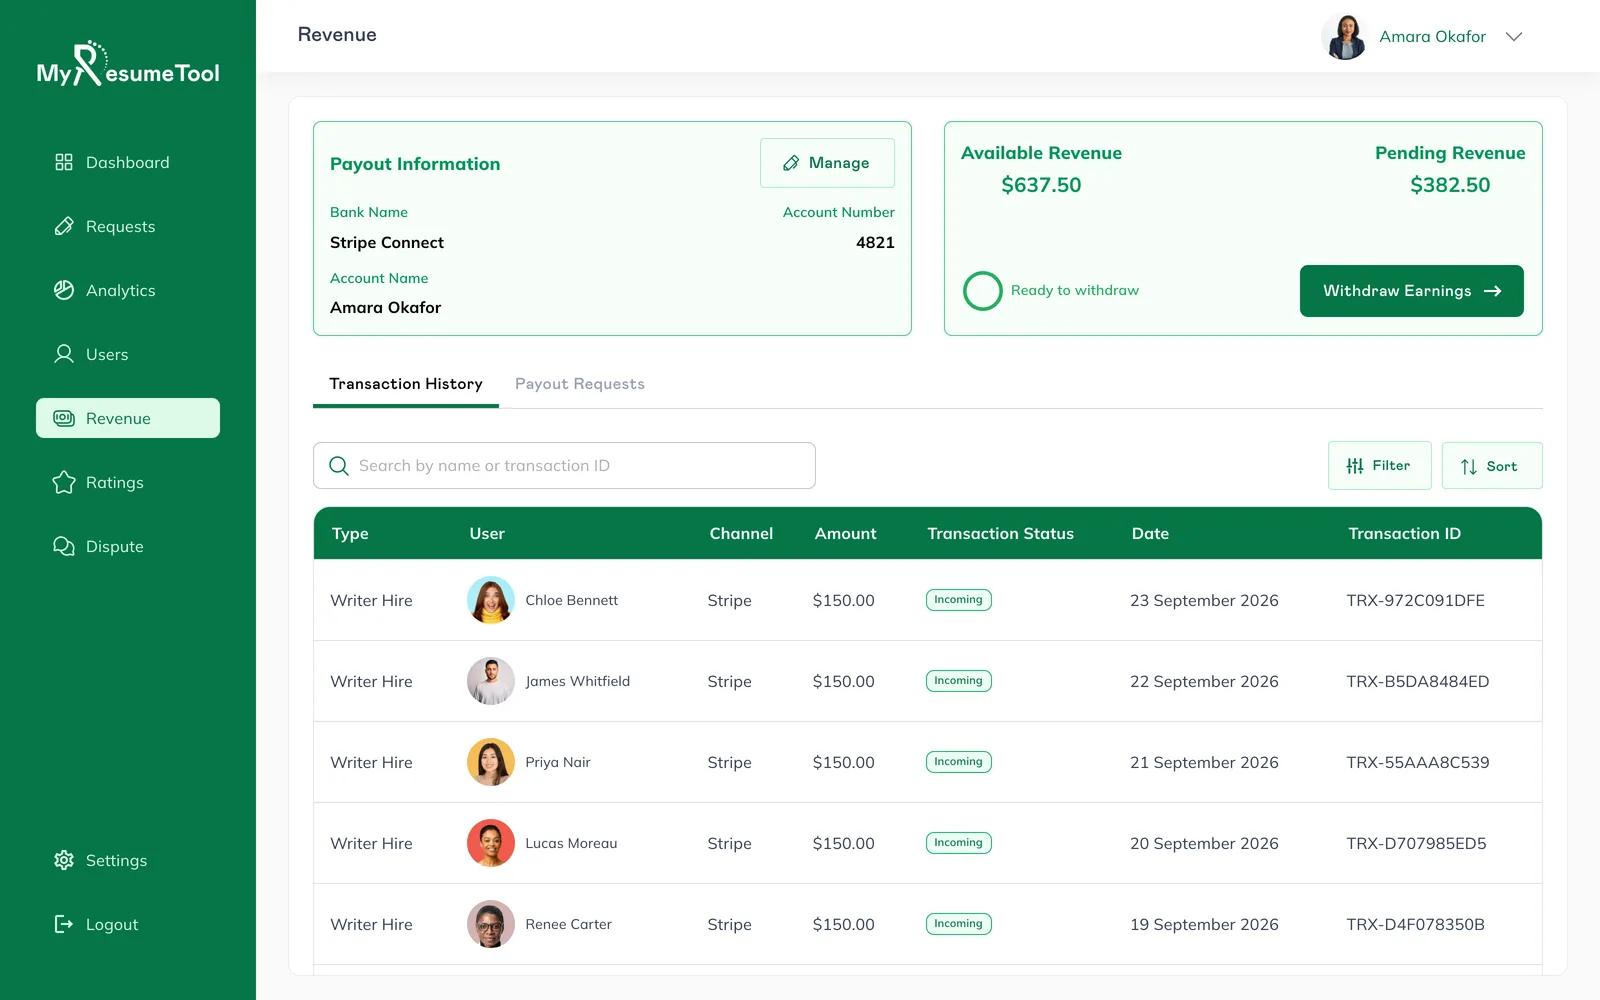This screenshot has width=1600, height=1000.
Task: Click the date 21 September 2026
Action: (1204, 762)
